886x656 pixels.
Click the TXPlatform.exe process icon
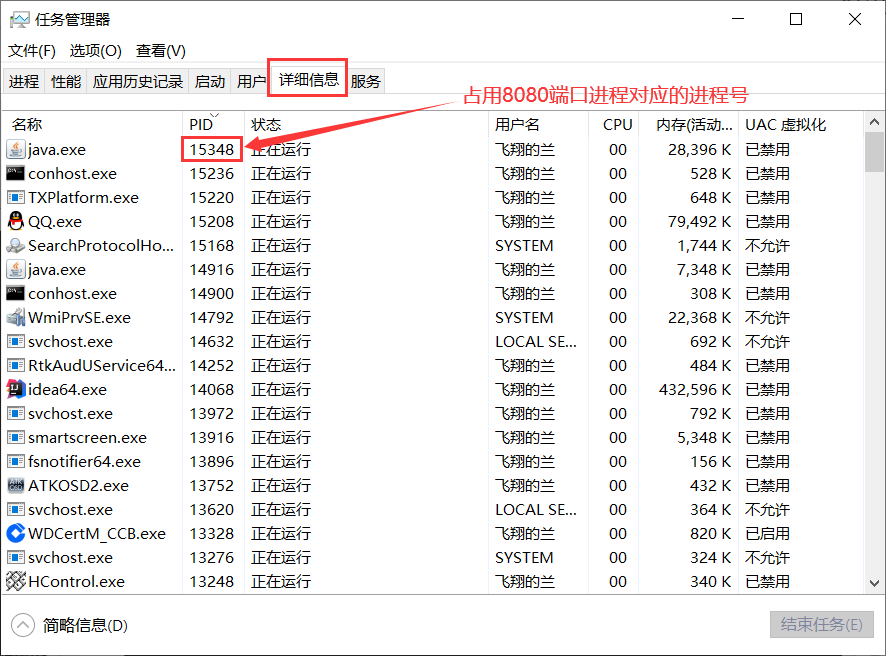coord(15,197)
